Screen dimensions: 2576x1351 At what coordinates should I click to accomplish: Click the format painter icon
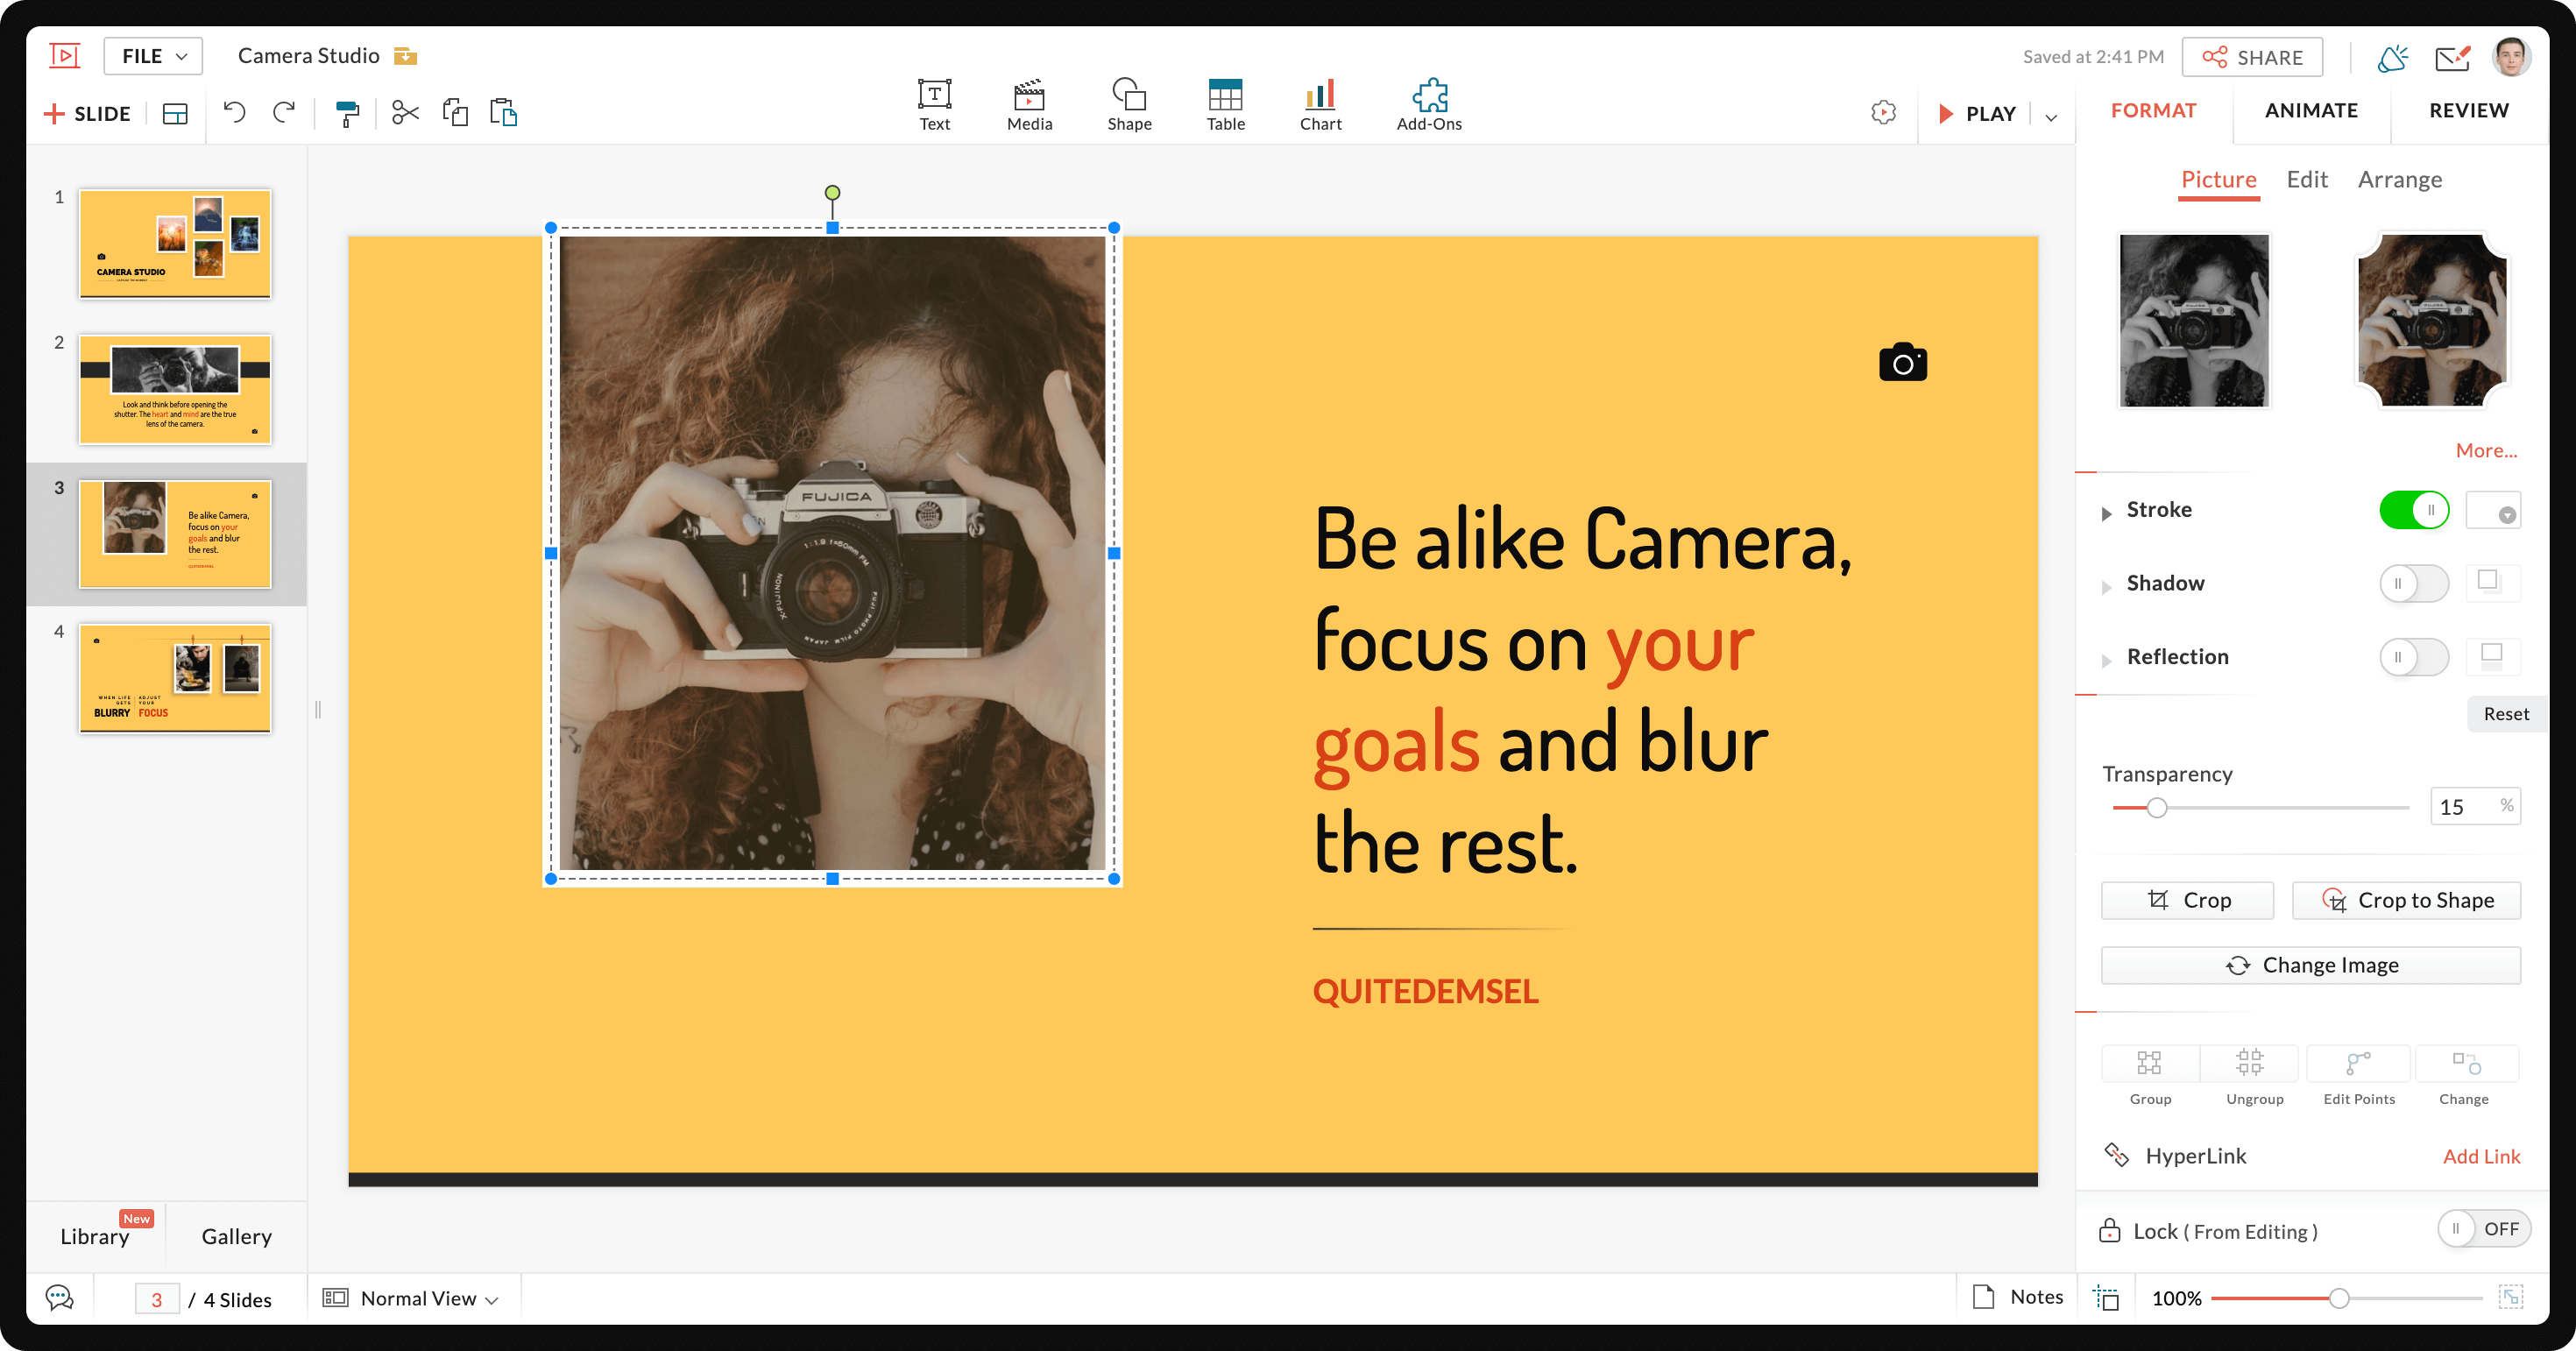point(347,113)
